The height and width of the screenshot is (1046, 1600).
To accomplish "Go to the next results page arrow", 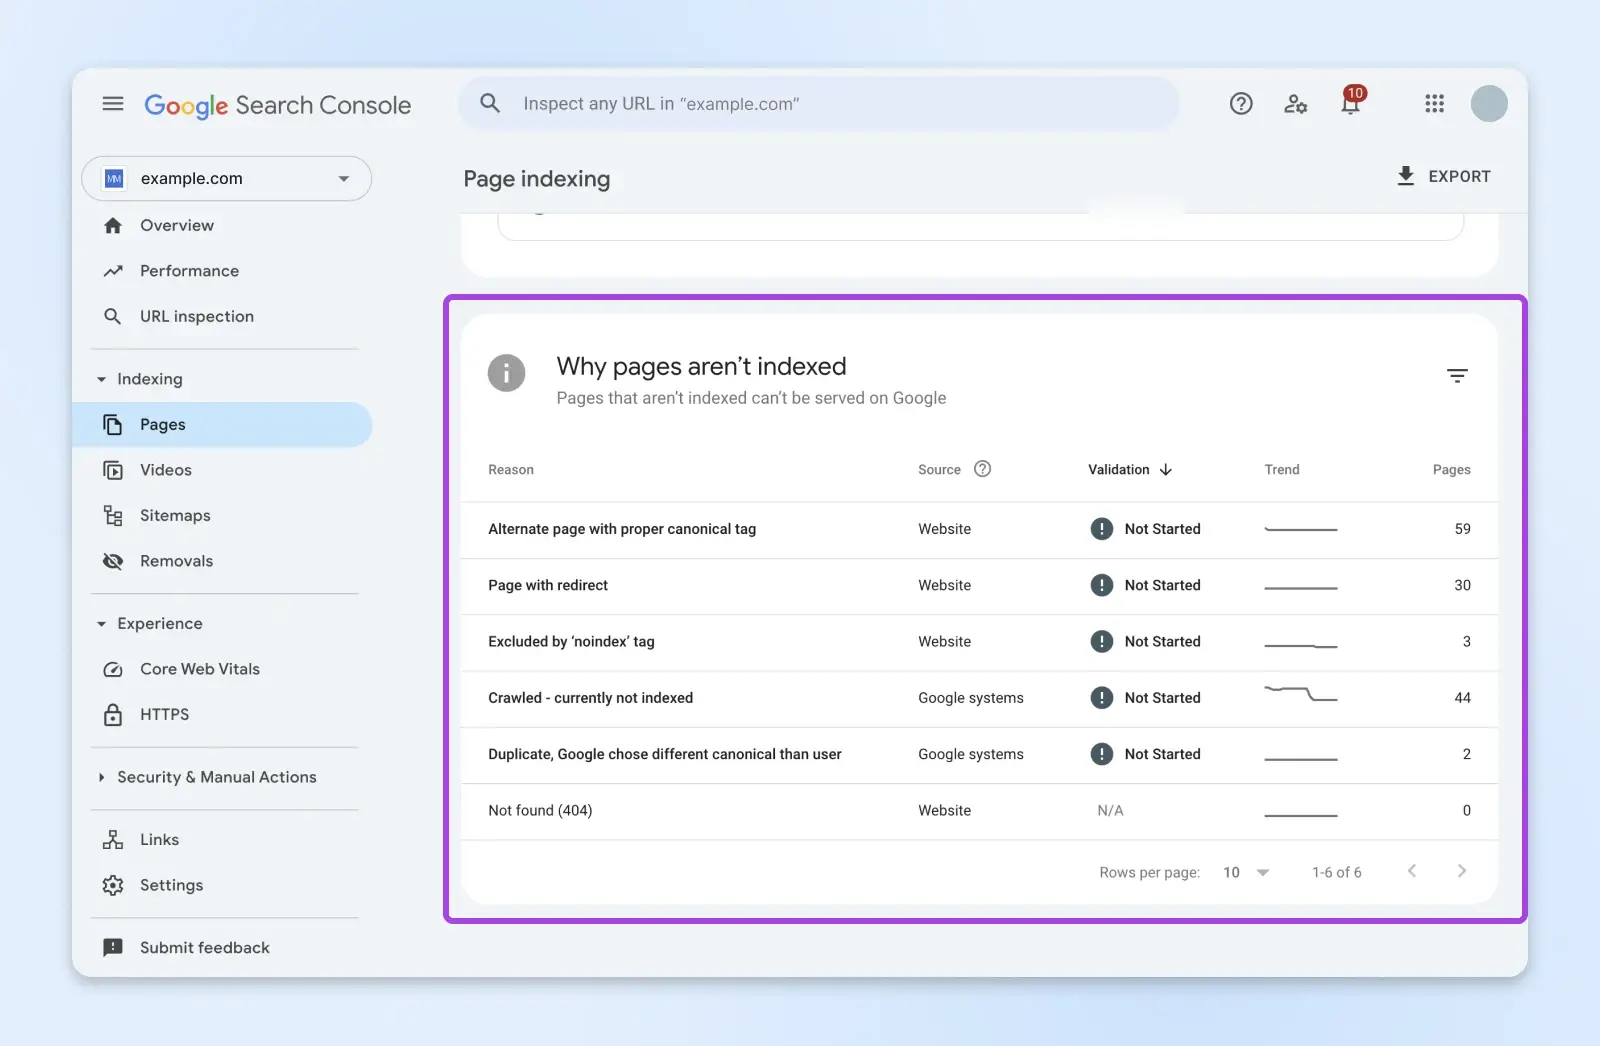I will click(x=1461, y=871).
